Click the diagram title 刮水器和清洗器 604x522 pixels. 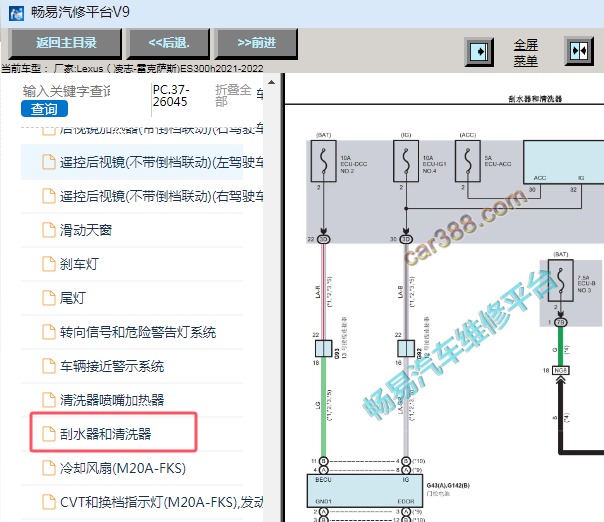pos(535,99)
